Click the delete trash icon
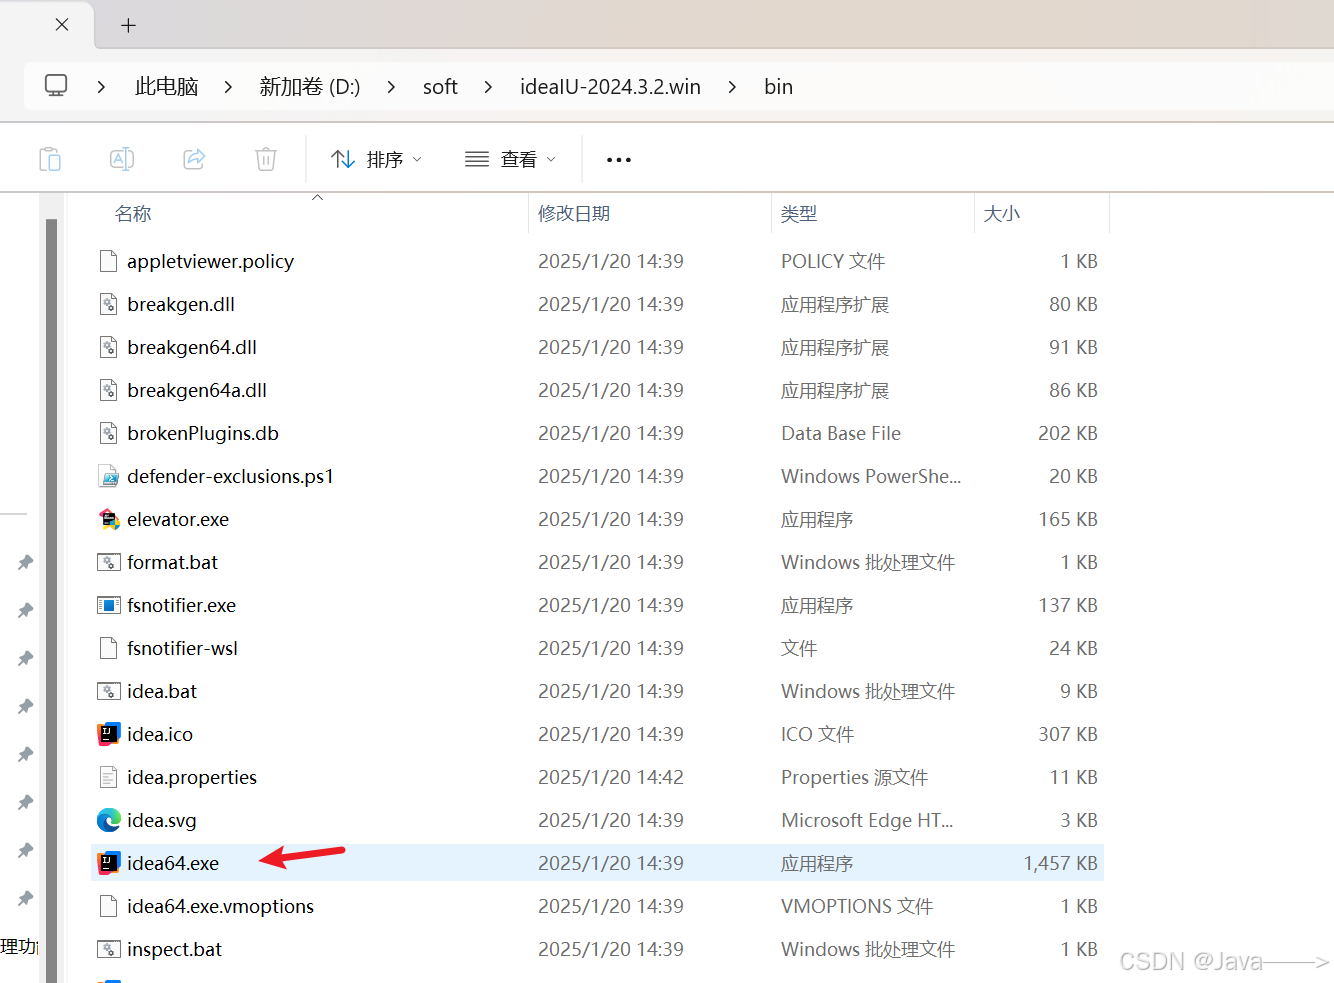The height and width of the screenshot is (983, 1334). point(266,159)
